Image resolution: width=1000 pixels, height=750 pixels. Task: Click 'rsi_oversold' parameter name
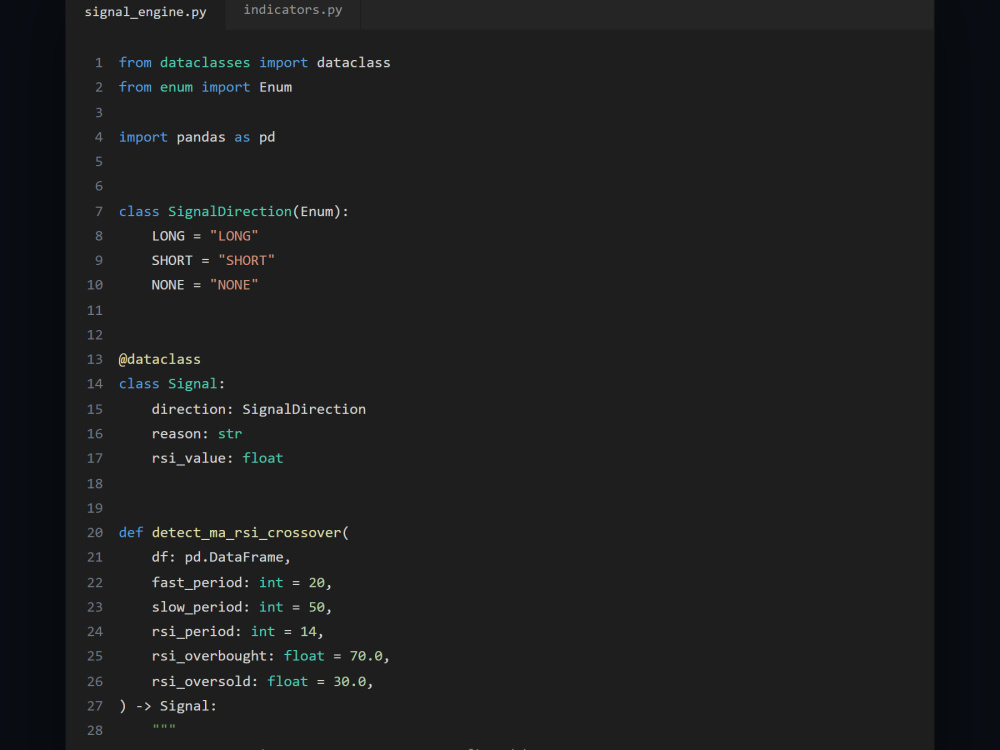pos(201,681)
